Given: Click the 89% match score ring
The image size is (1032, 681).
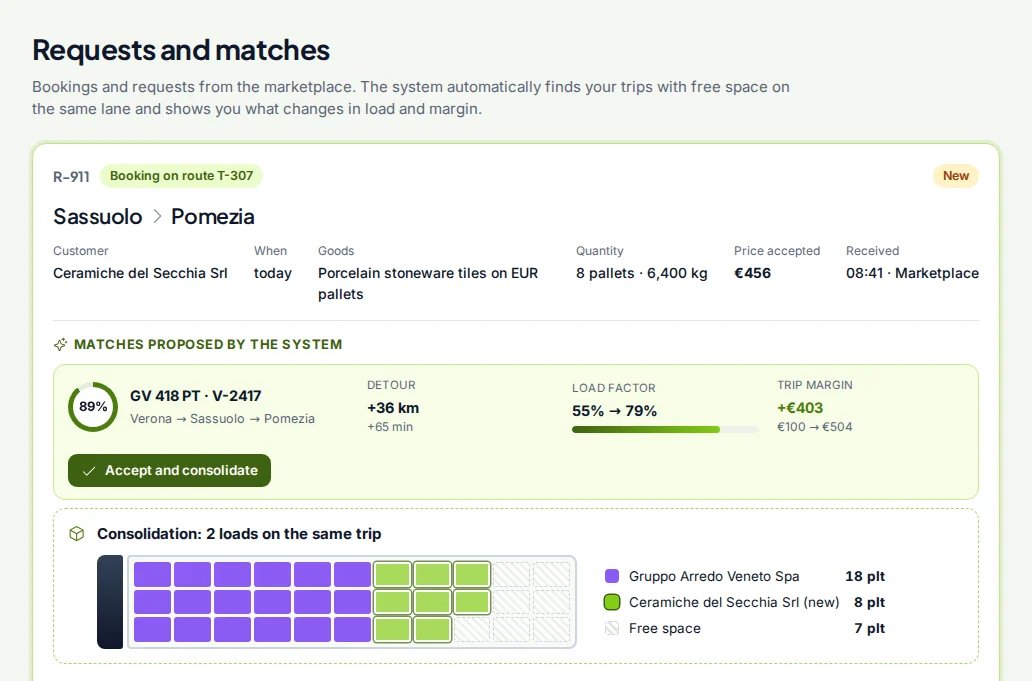Looking at the screenshot, I should (x=93, y=407).
